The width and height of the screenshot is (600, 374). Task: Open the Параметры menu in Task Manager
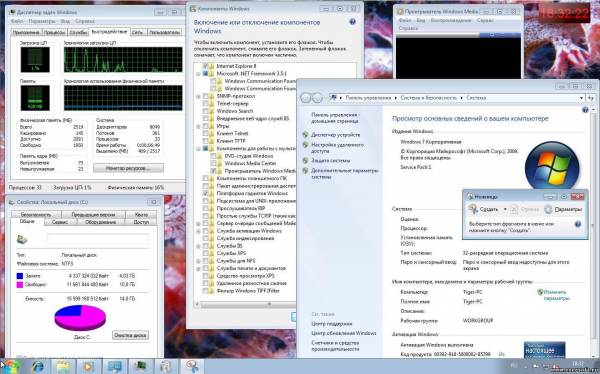coord(42,21)
